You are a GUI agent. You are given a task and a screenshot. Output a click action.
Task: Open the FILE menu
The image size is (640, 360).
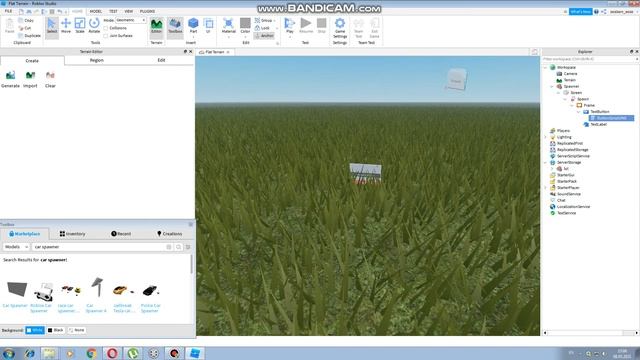8,11
